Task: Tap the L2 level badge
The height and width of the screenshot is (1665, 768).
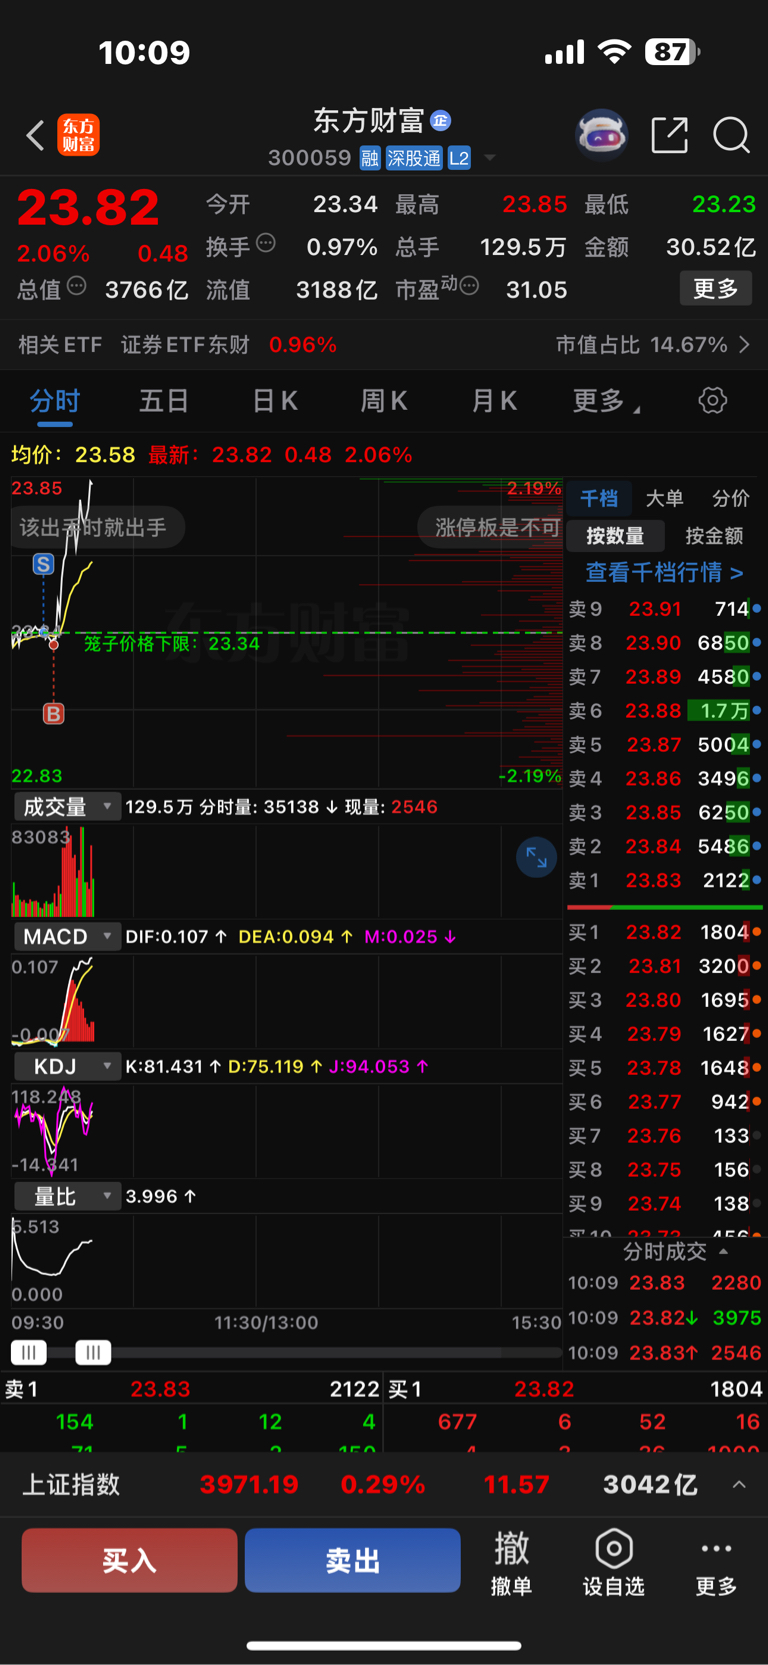Action: (459, 158)
